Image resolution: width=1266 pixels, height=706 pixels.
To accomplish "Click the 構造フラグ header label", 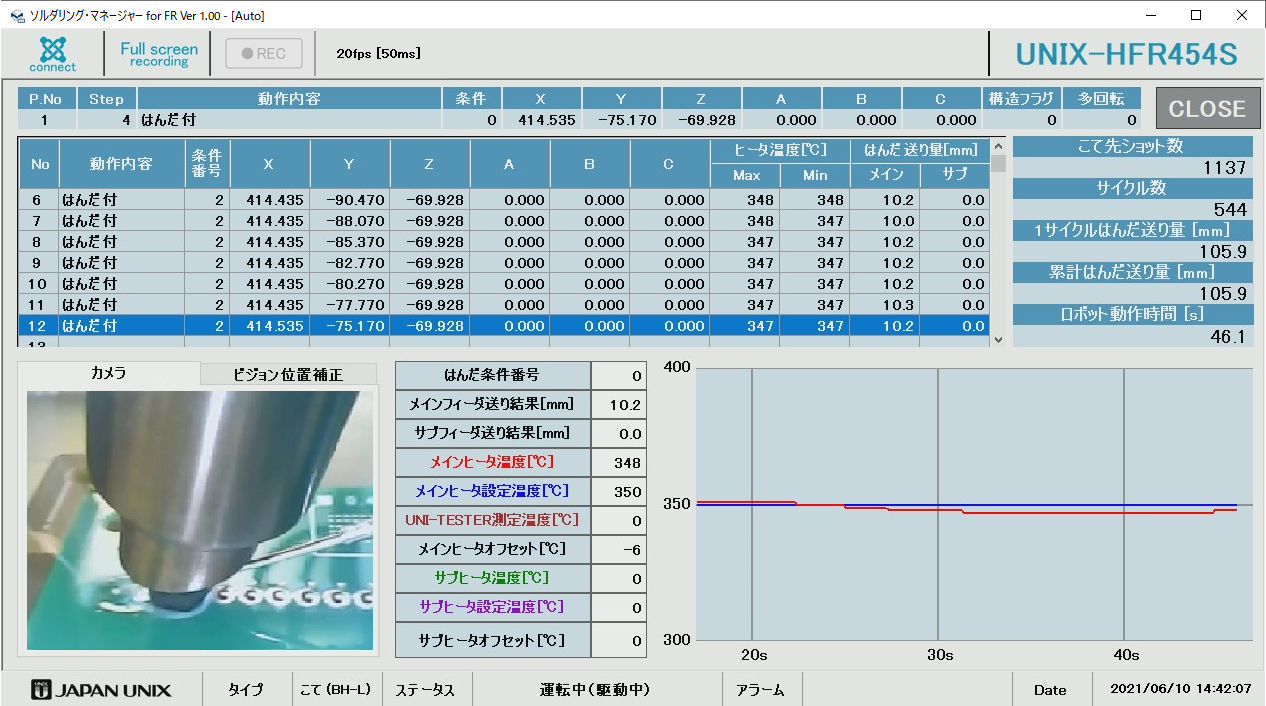I will 1021,99.
